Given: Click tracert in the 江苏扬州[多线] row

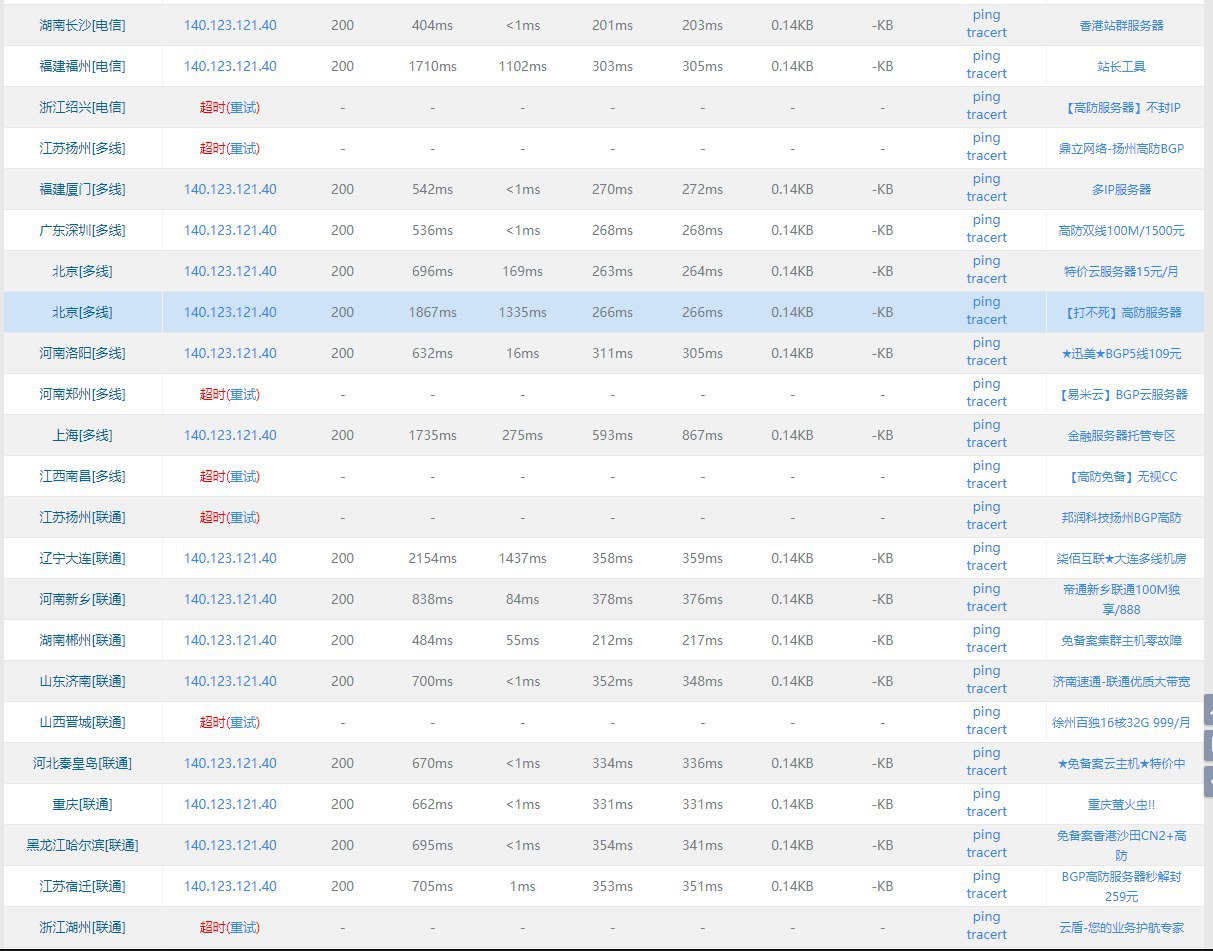Looking at the screenshot, I should tap(986, 156).
